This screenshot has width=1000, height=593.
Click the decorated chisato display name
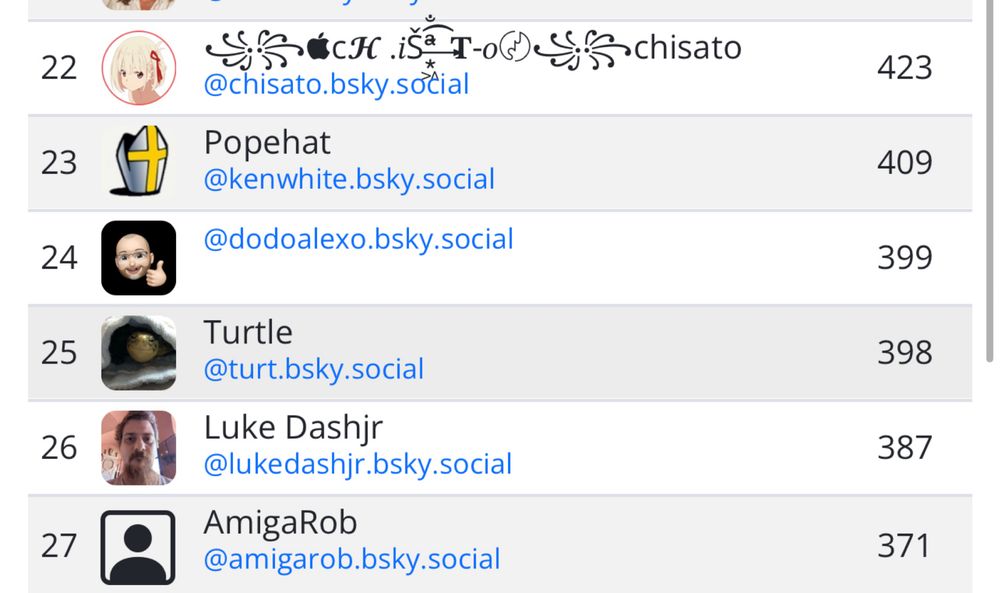(472, 48)
